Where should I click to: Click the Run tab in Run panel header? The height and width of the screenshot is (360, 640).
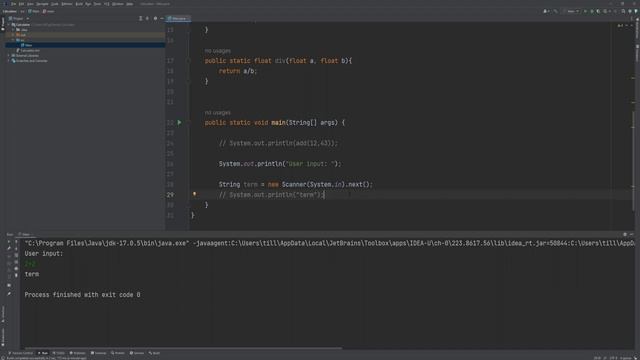click(25, 235)
